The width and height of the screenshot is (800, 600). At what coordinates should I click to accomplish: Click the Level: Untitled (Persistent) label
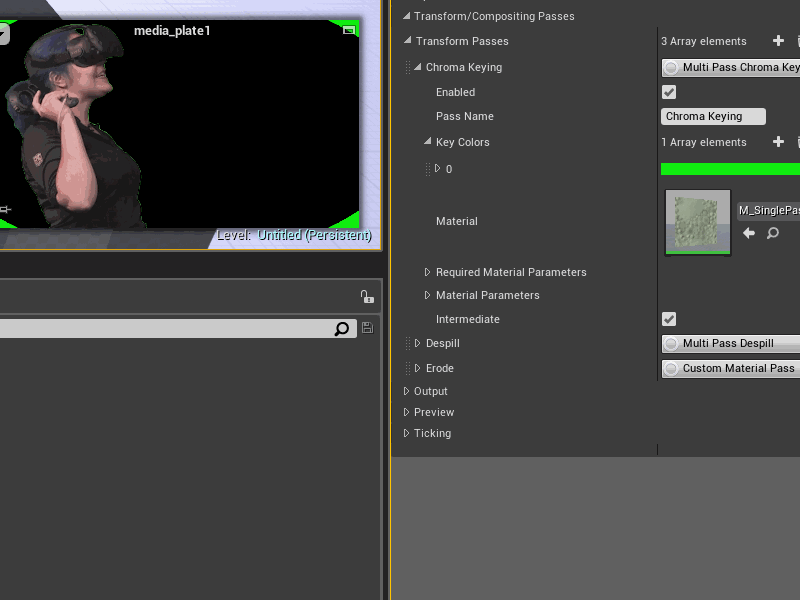pyautogui.click(x=295, y=235)
